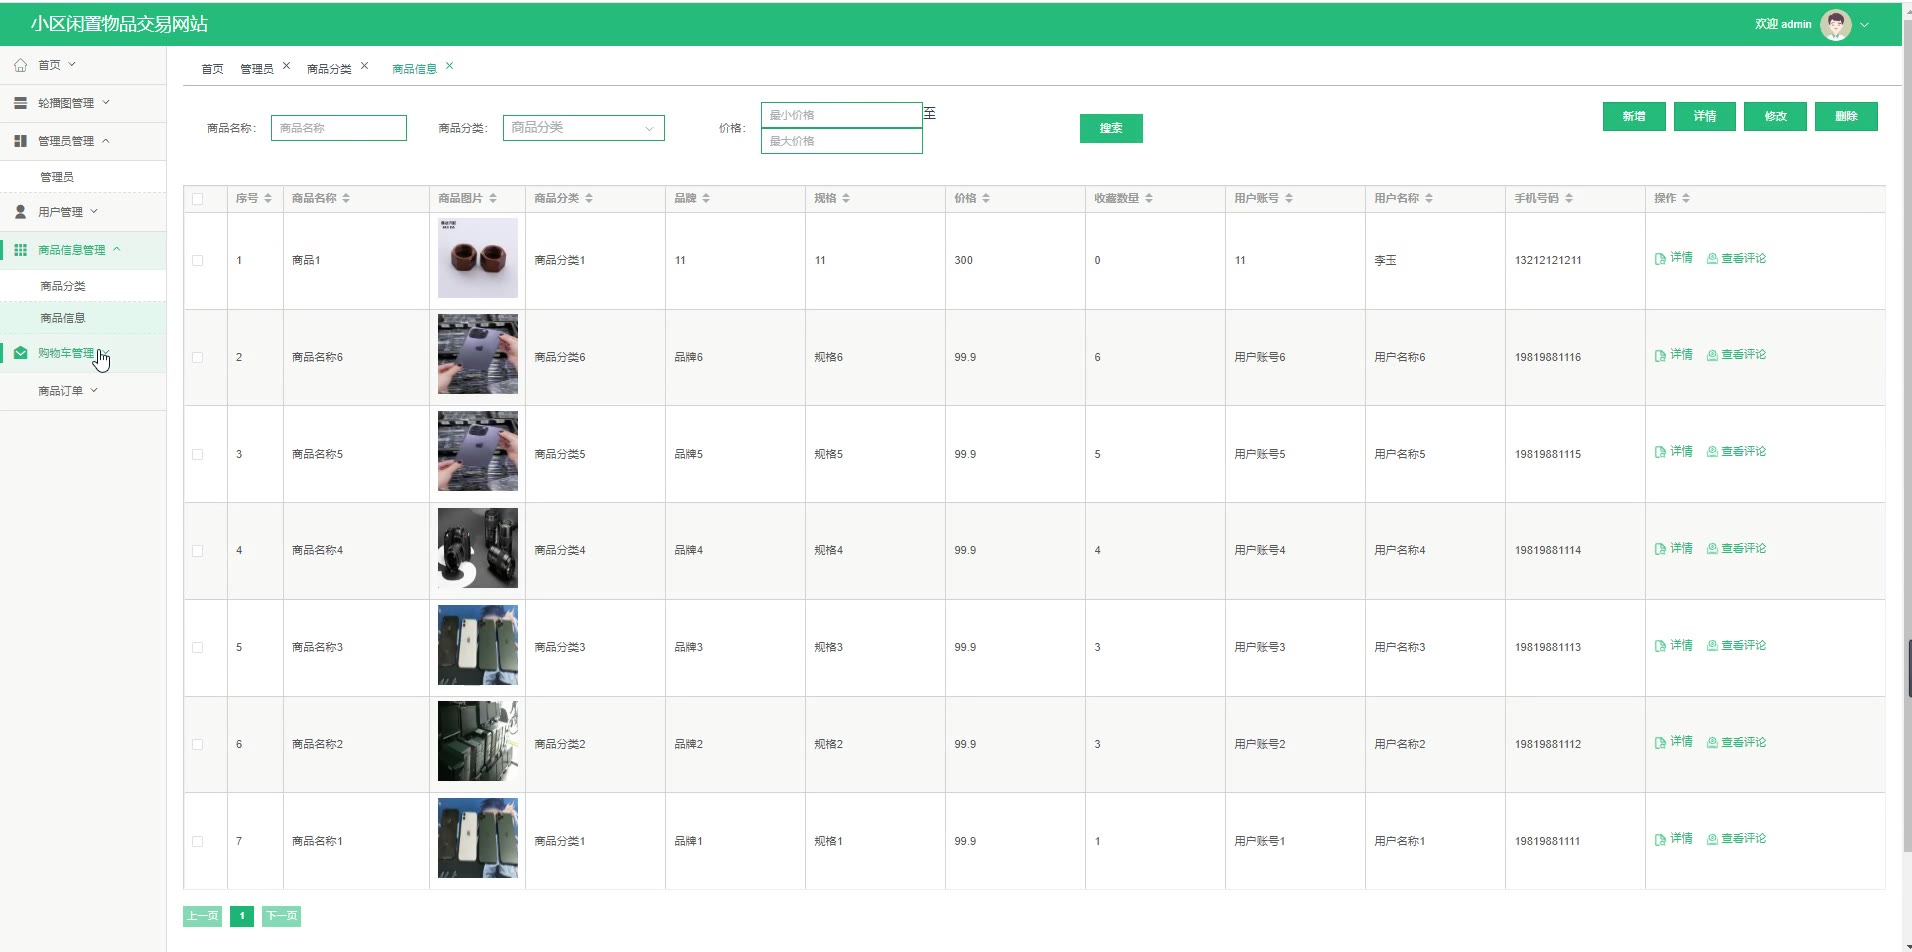Image resolution: width=1912 pixels, height=952 pixels.
Task: Open the 商品1 product image thumbnail
Action: click(478, 258)
